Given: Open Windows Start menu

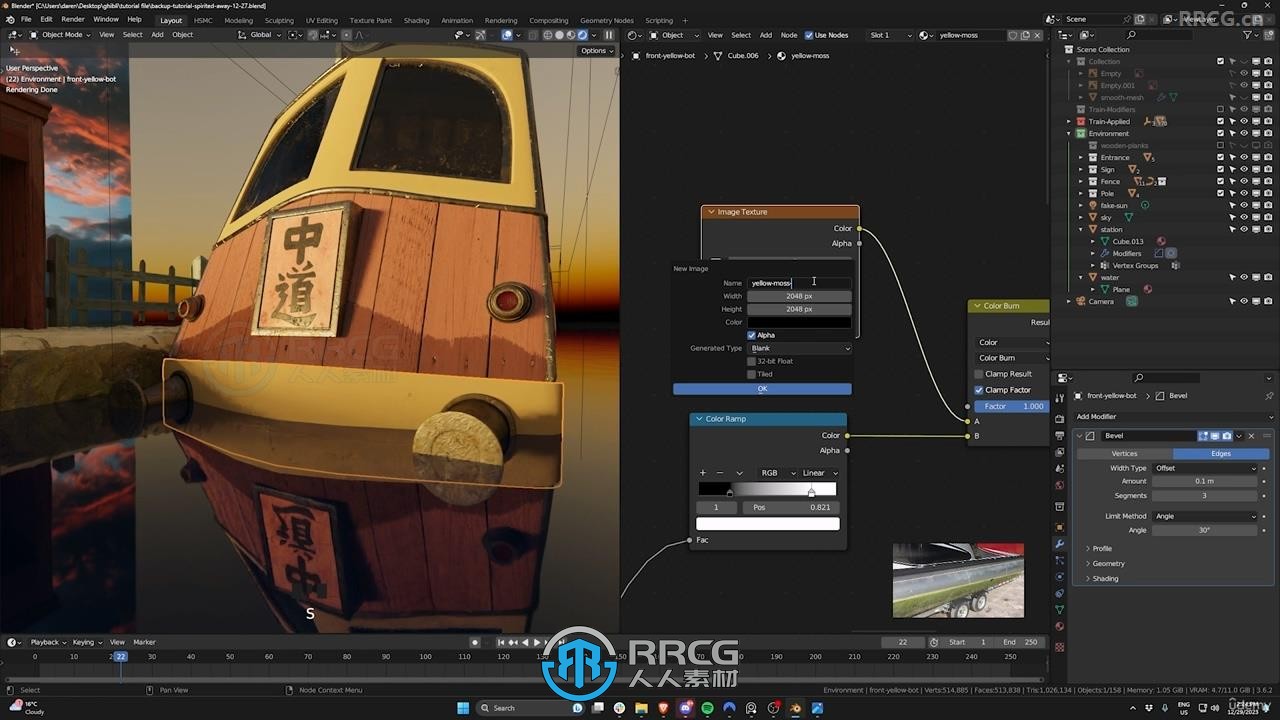Looking at the screenshot, I should 463,708.
